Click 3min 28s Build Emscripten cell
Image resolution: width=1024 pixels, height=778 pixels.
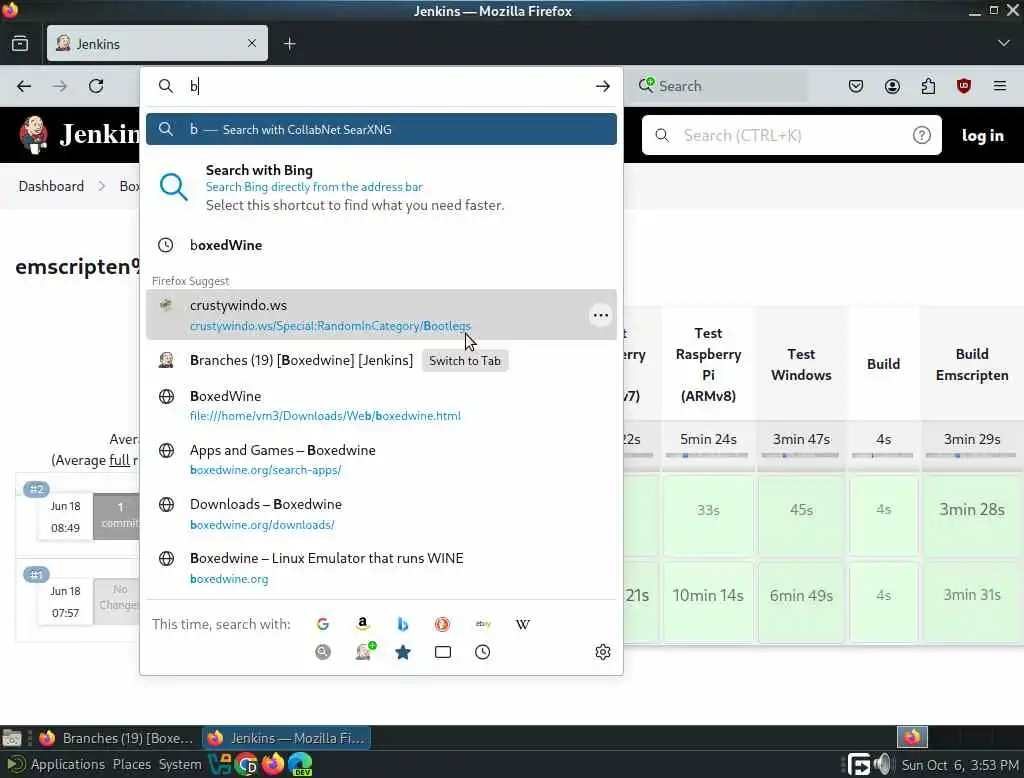click(972, 510)
